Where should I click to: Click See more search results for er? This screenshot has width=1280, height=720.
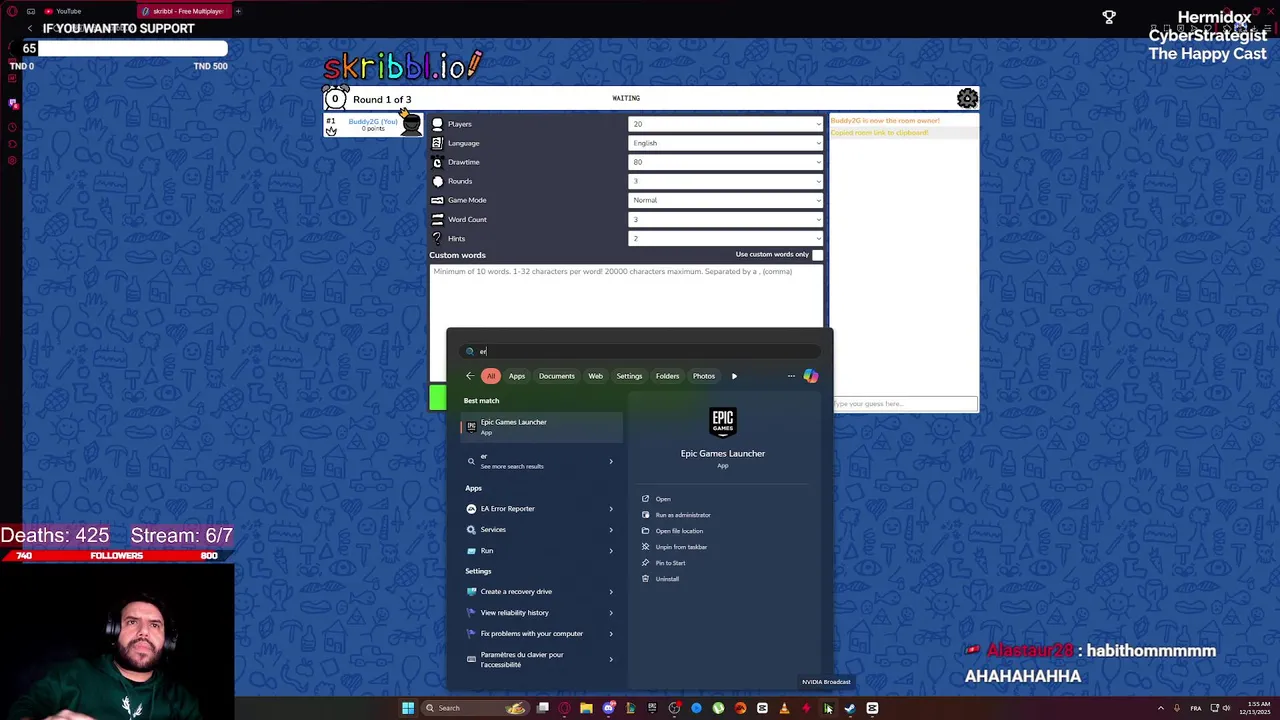click(541, 461)
